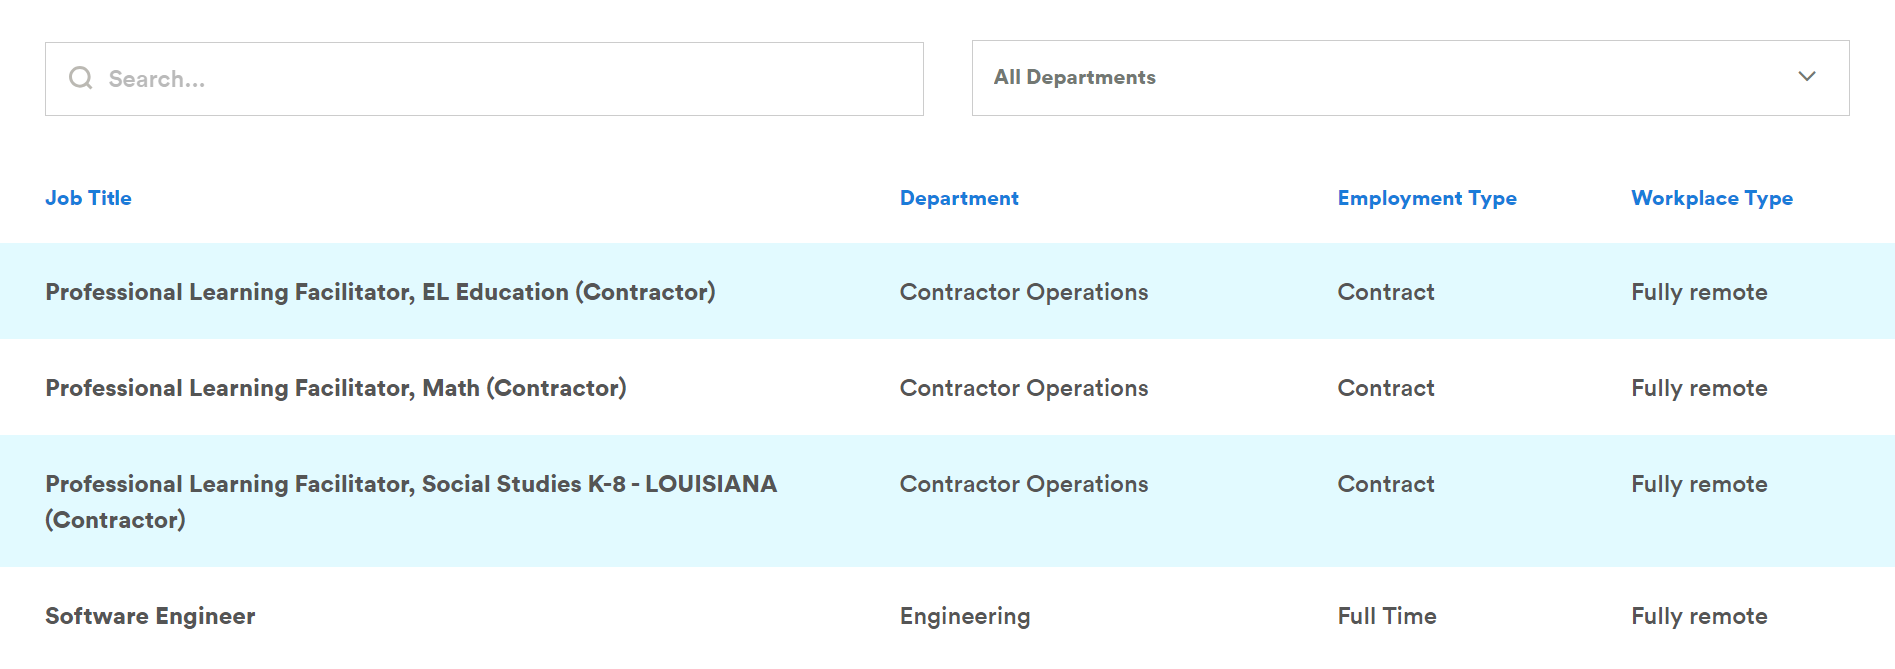The height and width of the screenshot is (669, 1895).
Task: Click Contract type in Math Facilitator row
Action: click(x=1386, y=388)
